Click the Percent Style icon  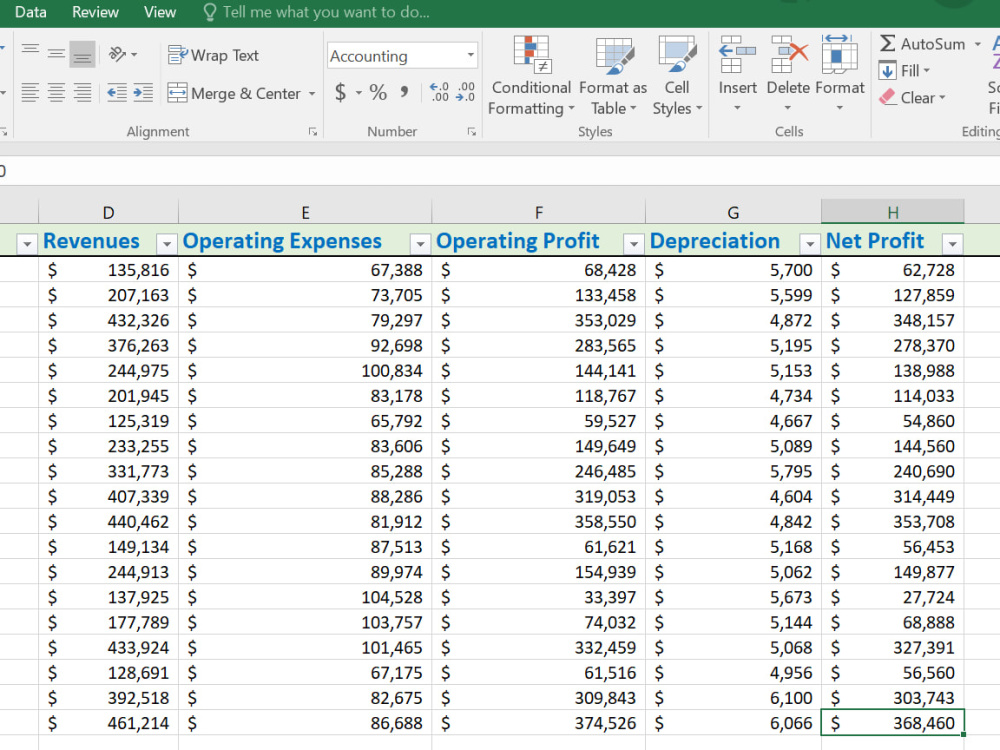coord(378,93)
